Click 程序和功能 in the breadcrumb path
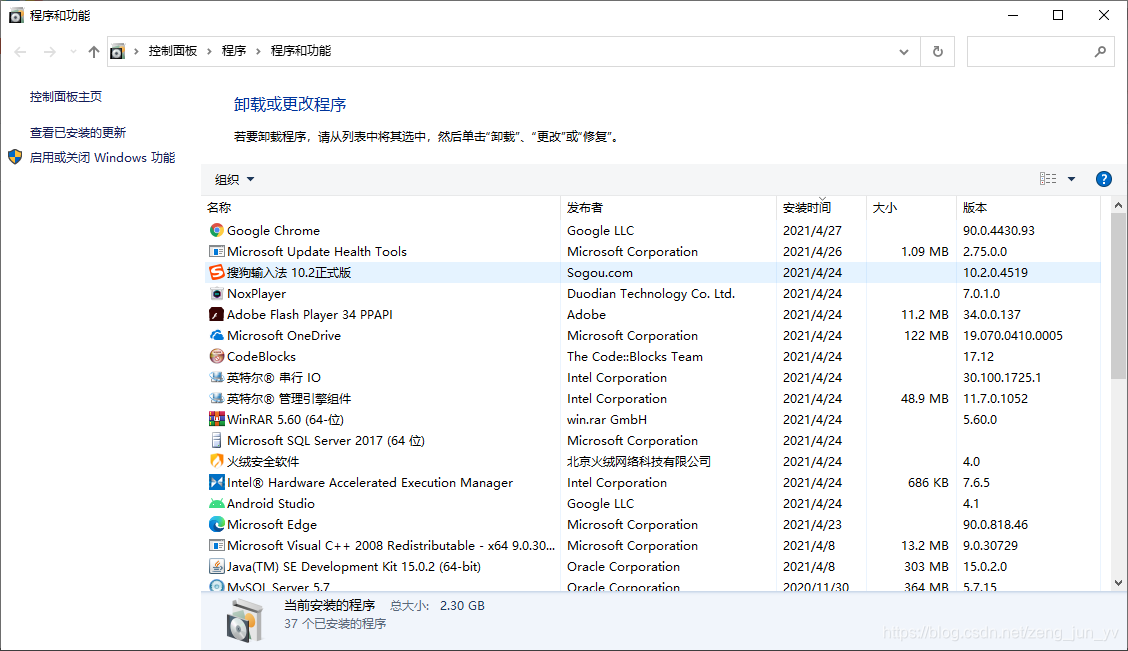Image resolution: width=1128 pixels, height=651 pixels. click(x=301, y=51)
